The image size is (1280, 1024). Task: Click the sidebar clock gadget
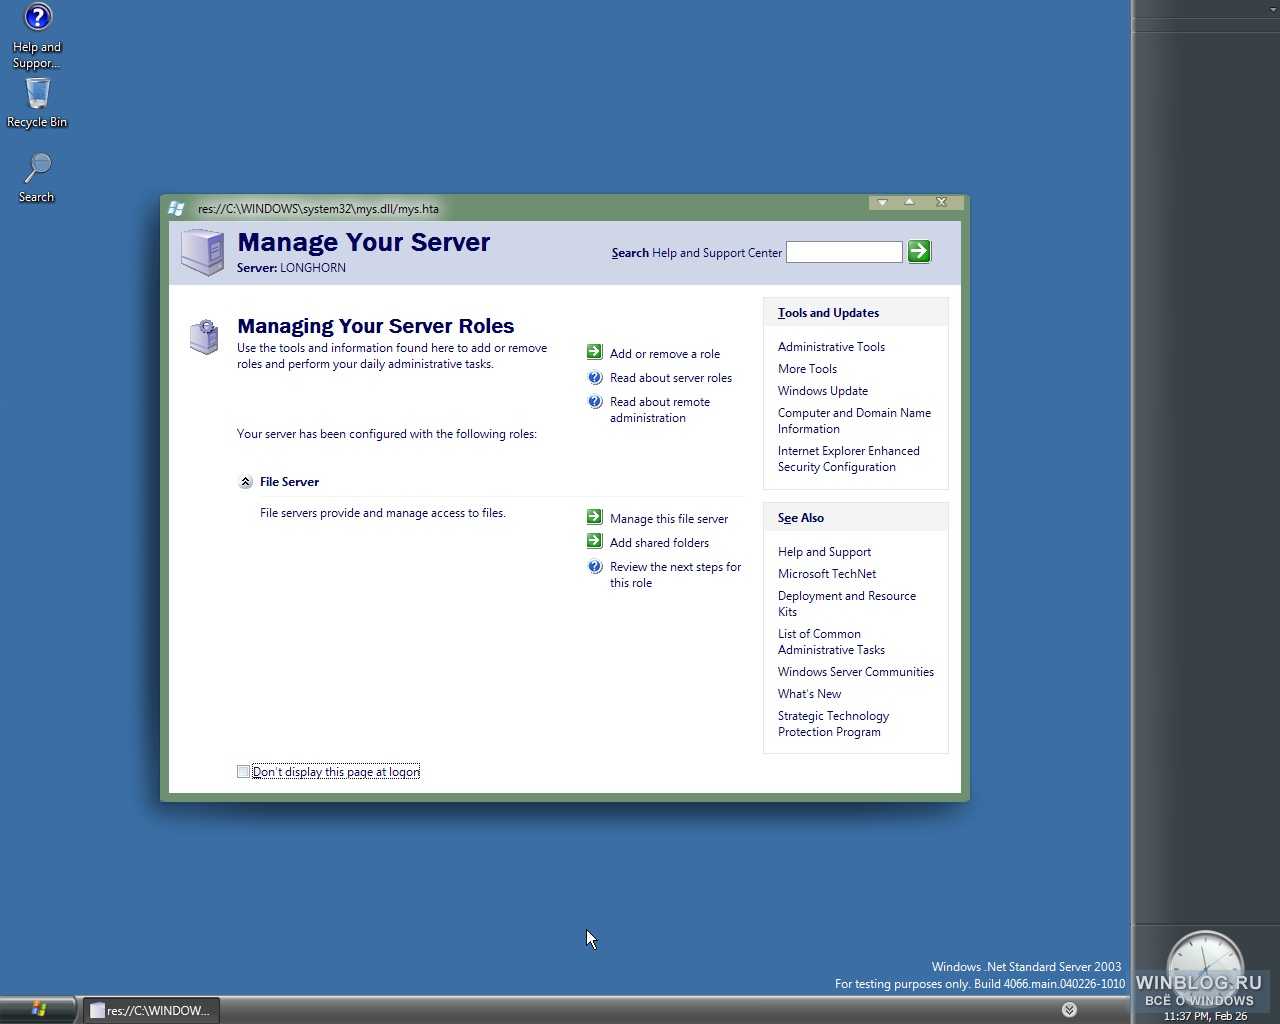[1205, 965]
